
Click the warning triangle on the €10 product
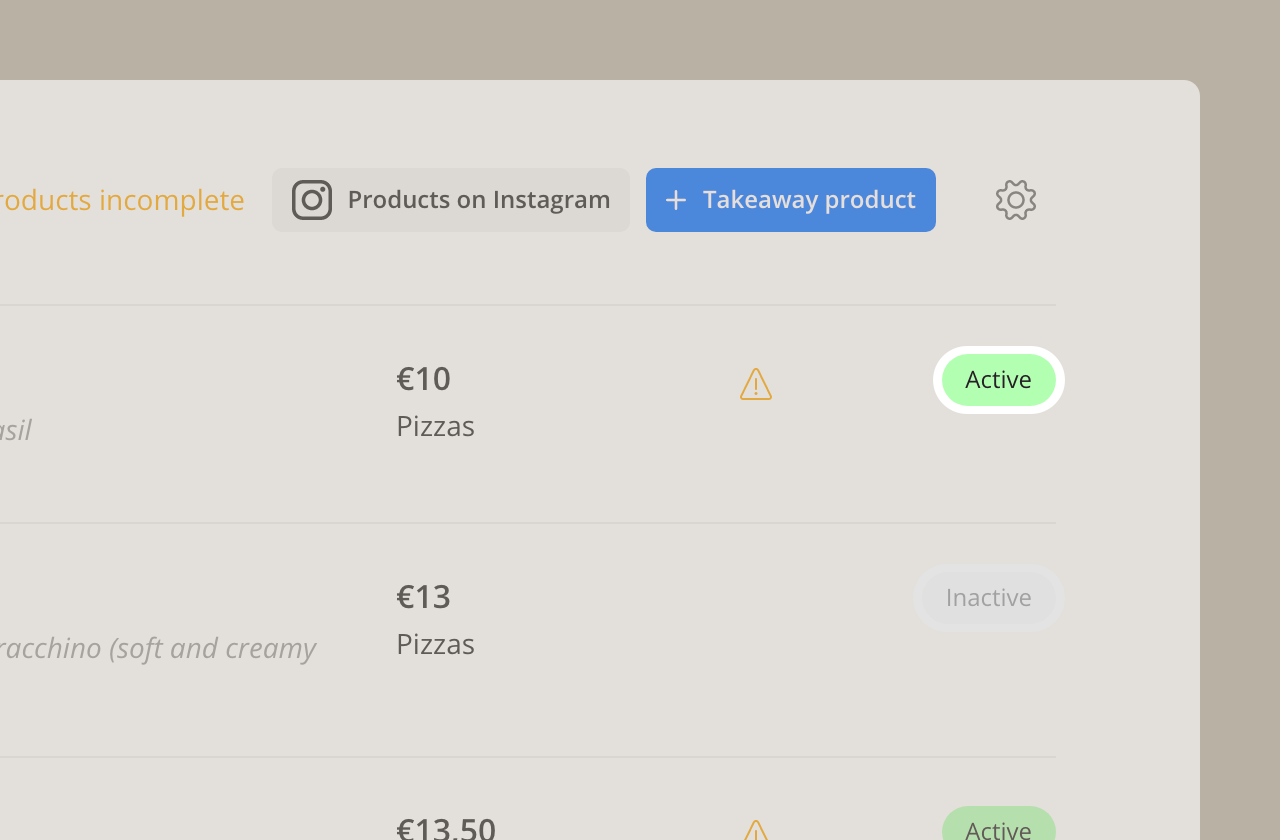pos(756,384)
